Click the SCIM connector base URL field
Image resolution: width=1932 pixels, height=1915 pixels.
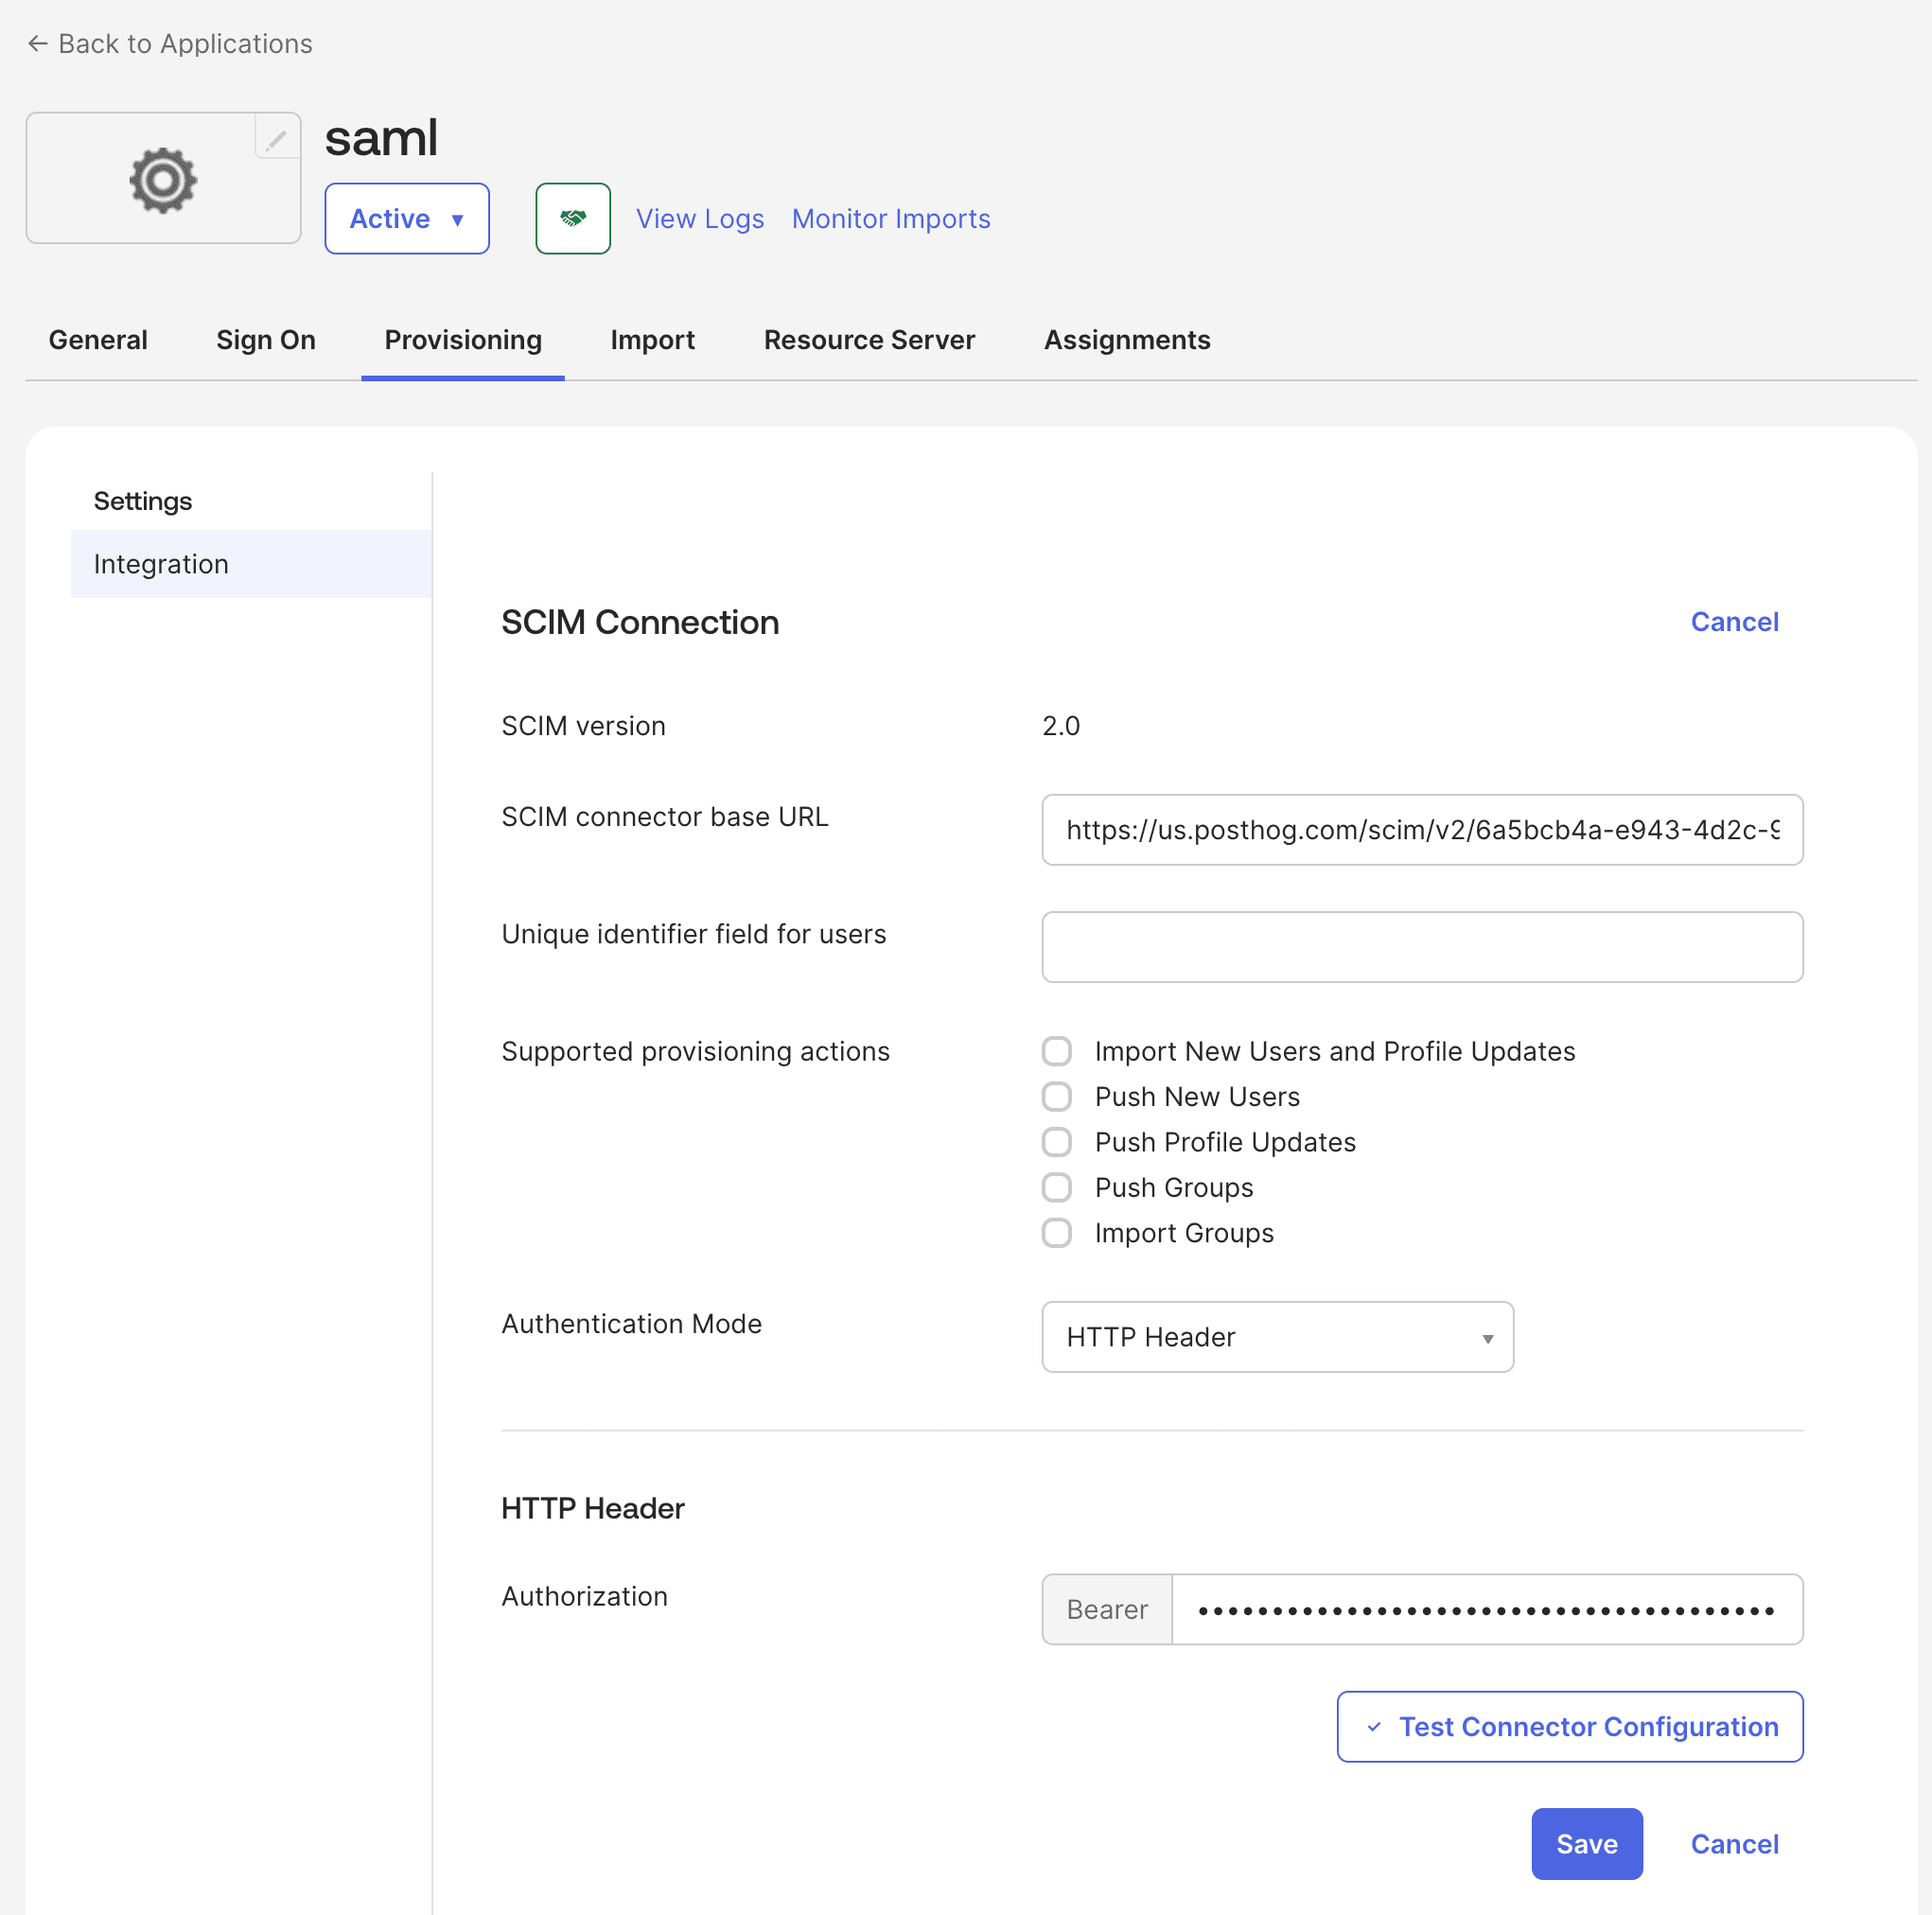(x=1422, y=830)
